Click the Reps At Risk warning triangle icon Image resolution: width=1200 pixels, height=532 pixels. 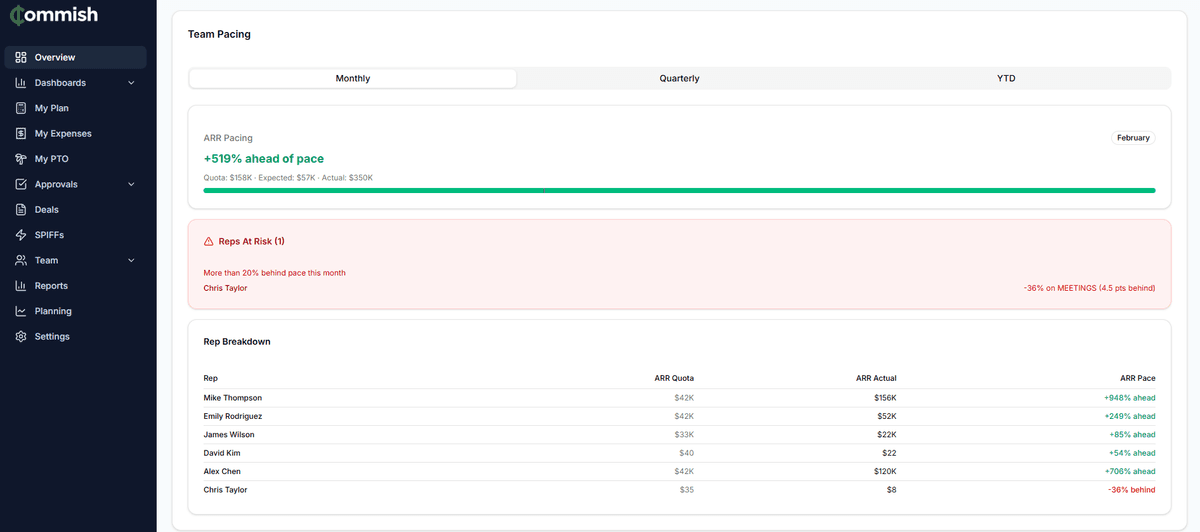(209, 242)
